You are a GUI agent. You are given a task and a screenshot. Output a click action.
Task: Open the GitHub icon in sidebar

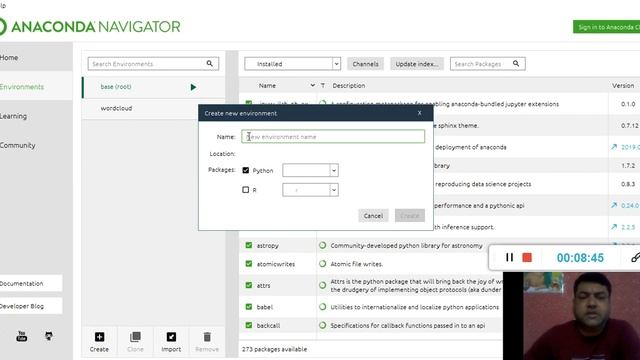point(49,336)
